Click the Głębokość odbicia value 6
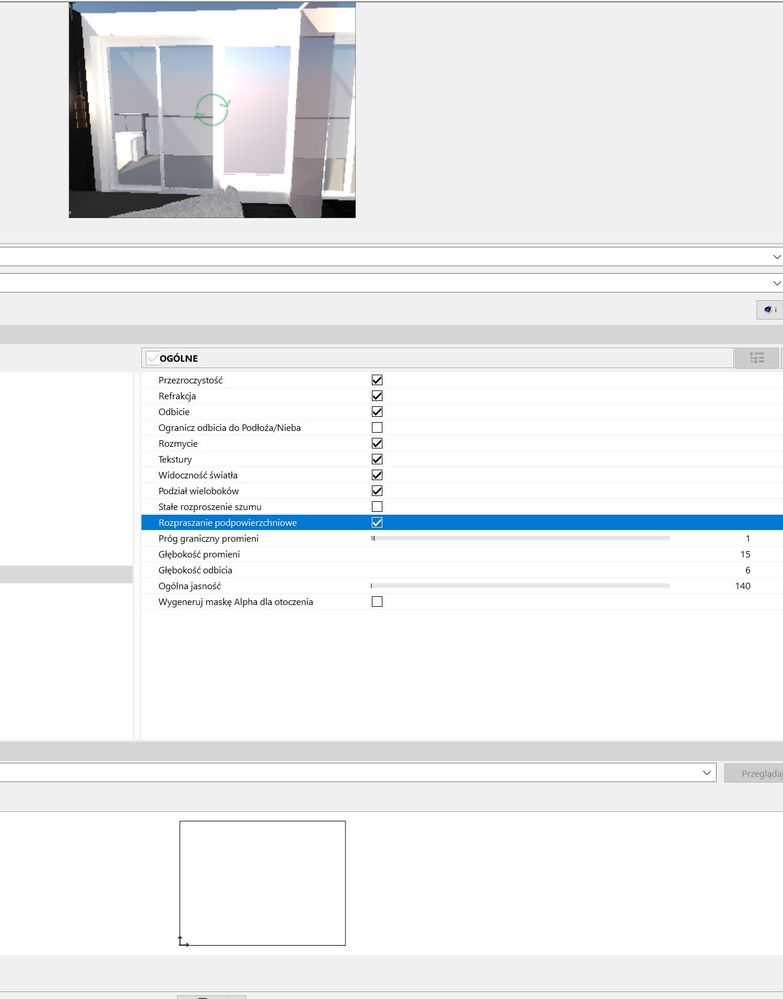Viewport: 783px width, 999px height. (747, 570)
